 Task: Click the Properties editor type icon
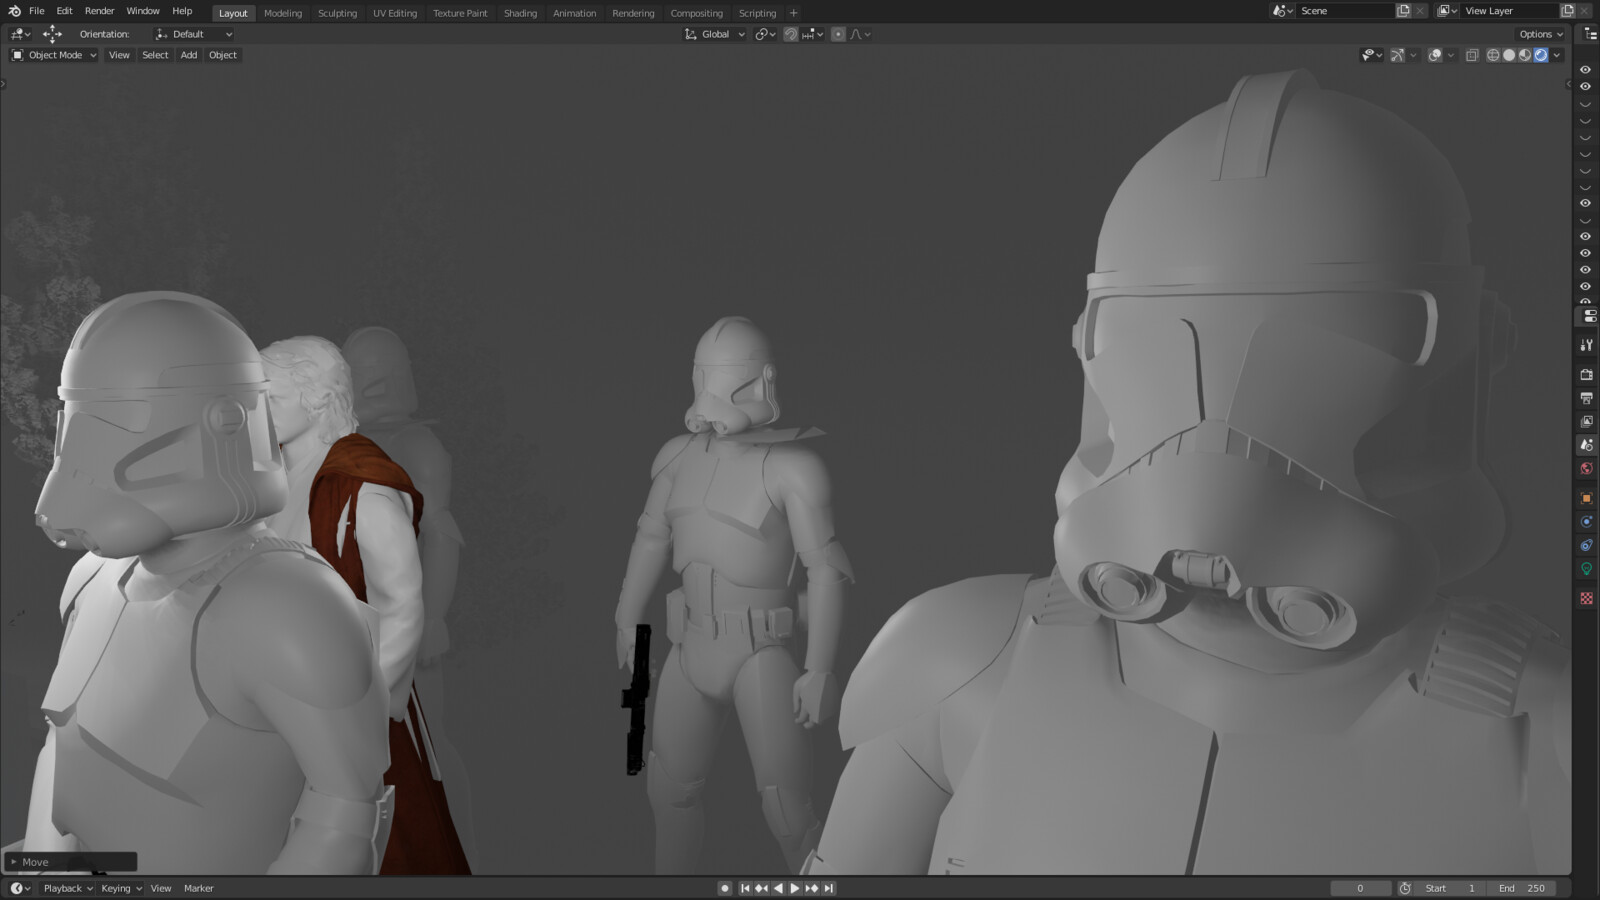[1590, 316]
